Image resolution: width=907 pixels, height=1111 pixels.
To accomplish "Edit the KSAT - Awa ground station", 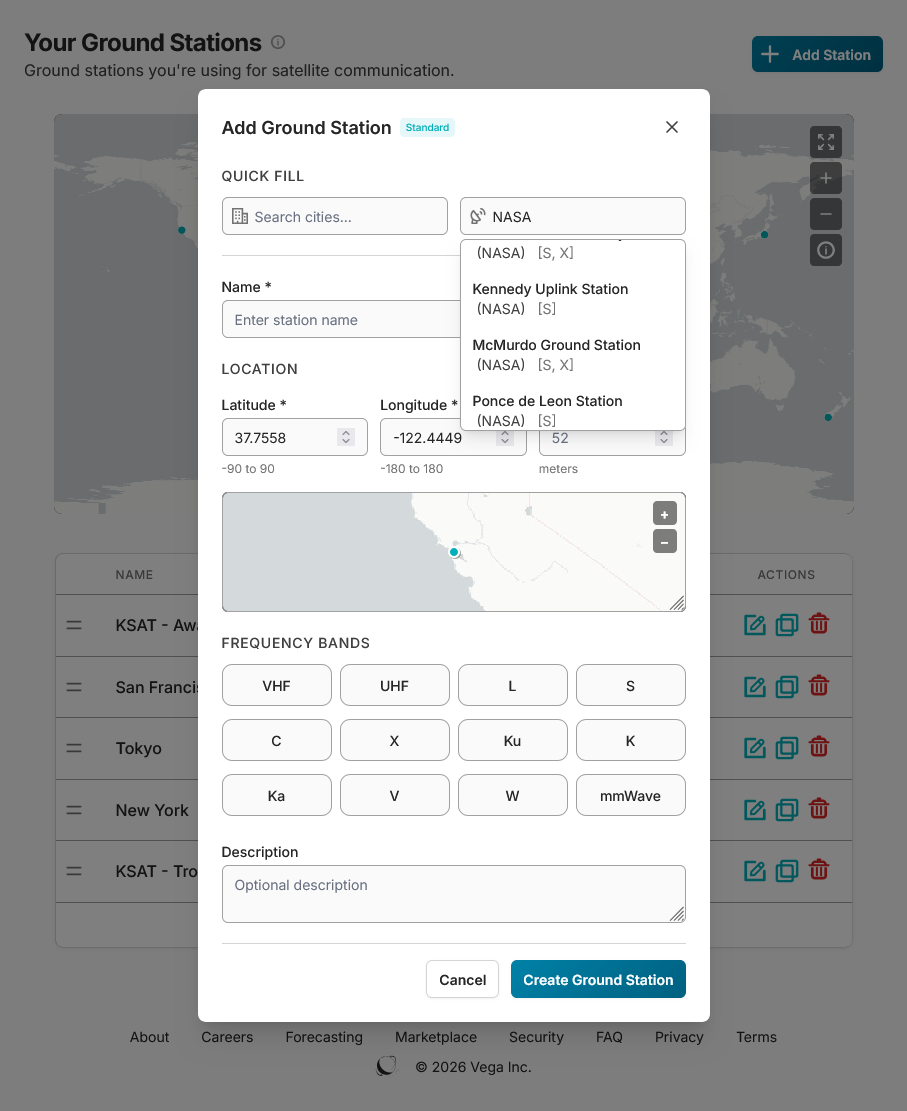I will pyautogui.click(x=754, y=625).
